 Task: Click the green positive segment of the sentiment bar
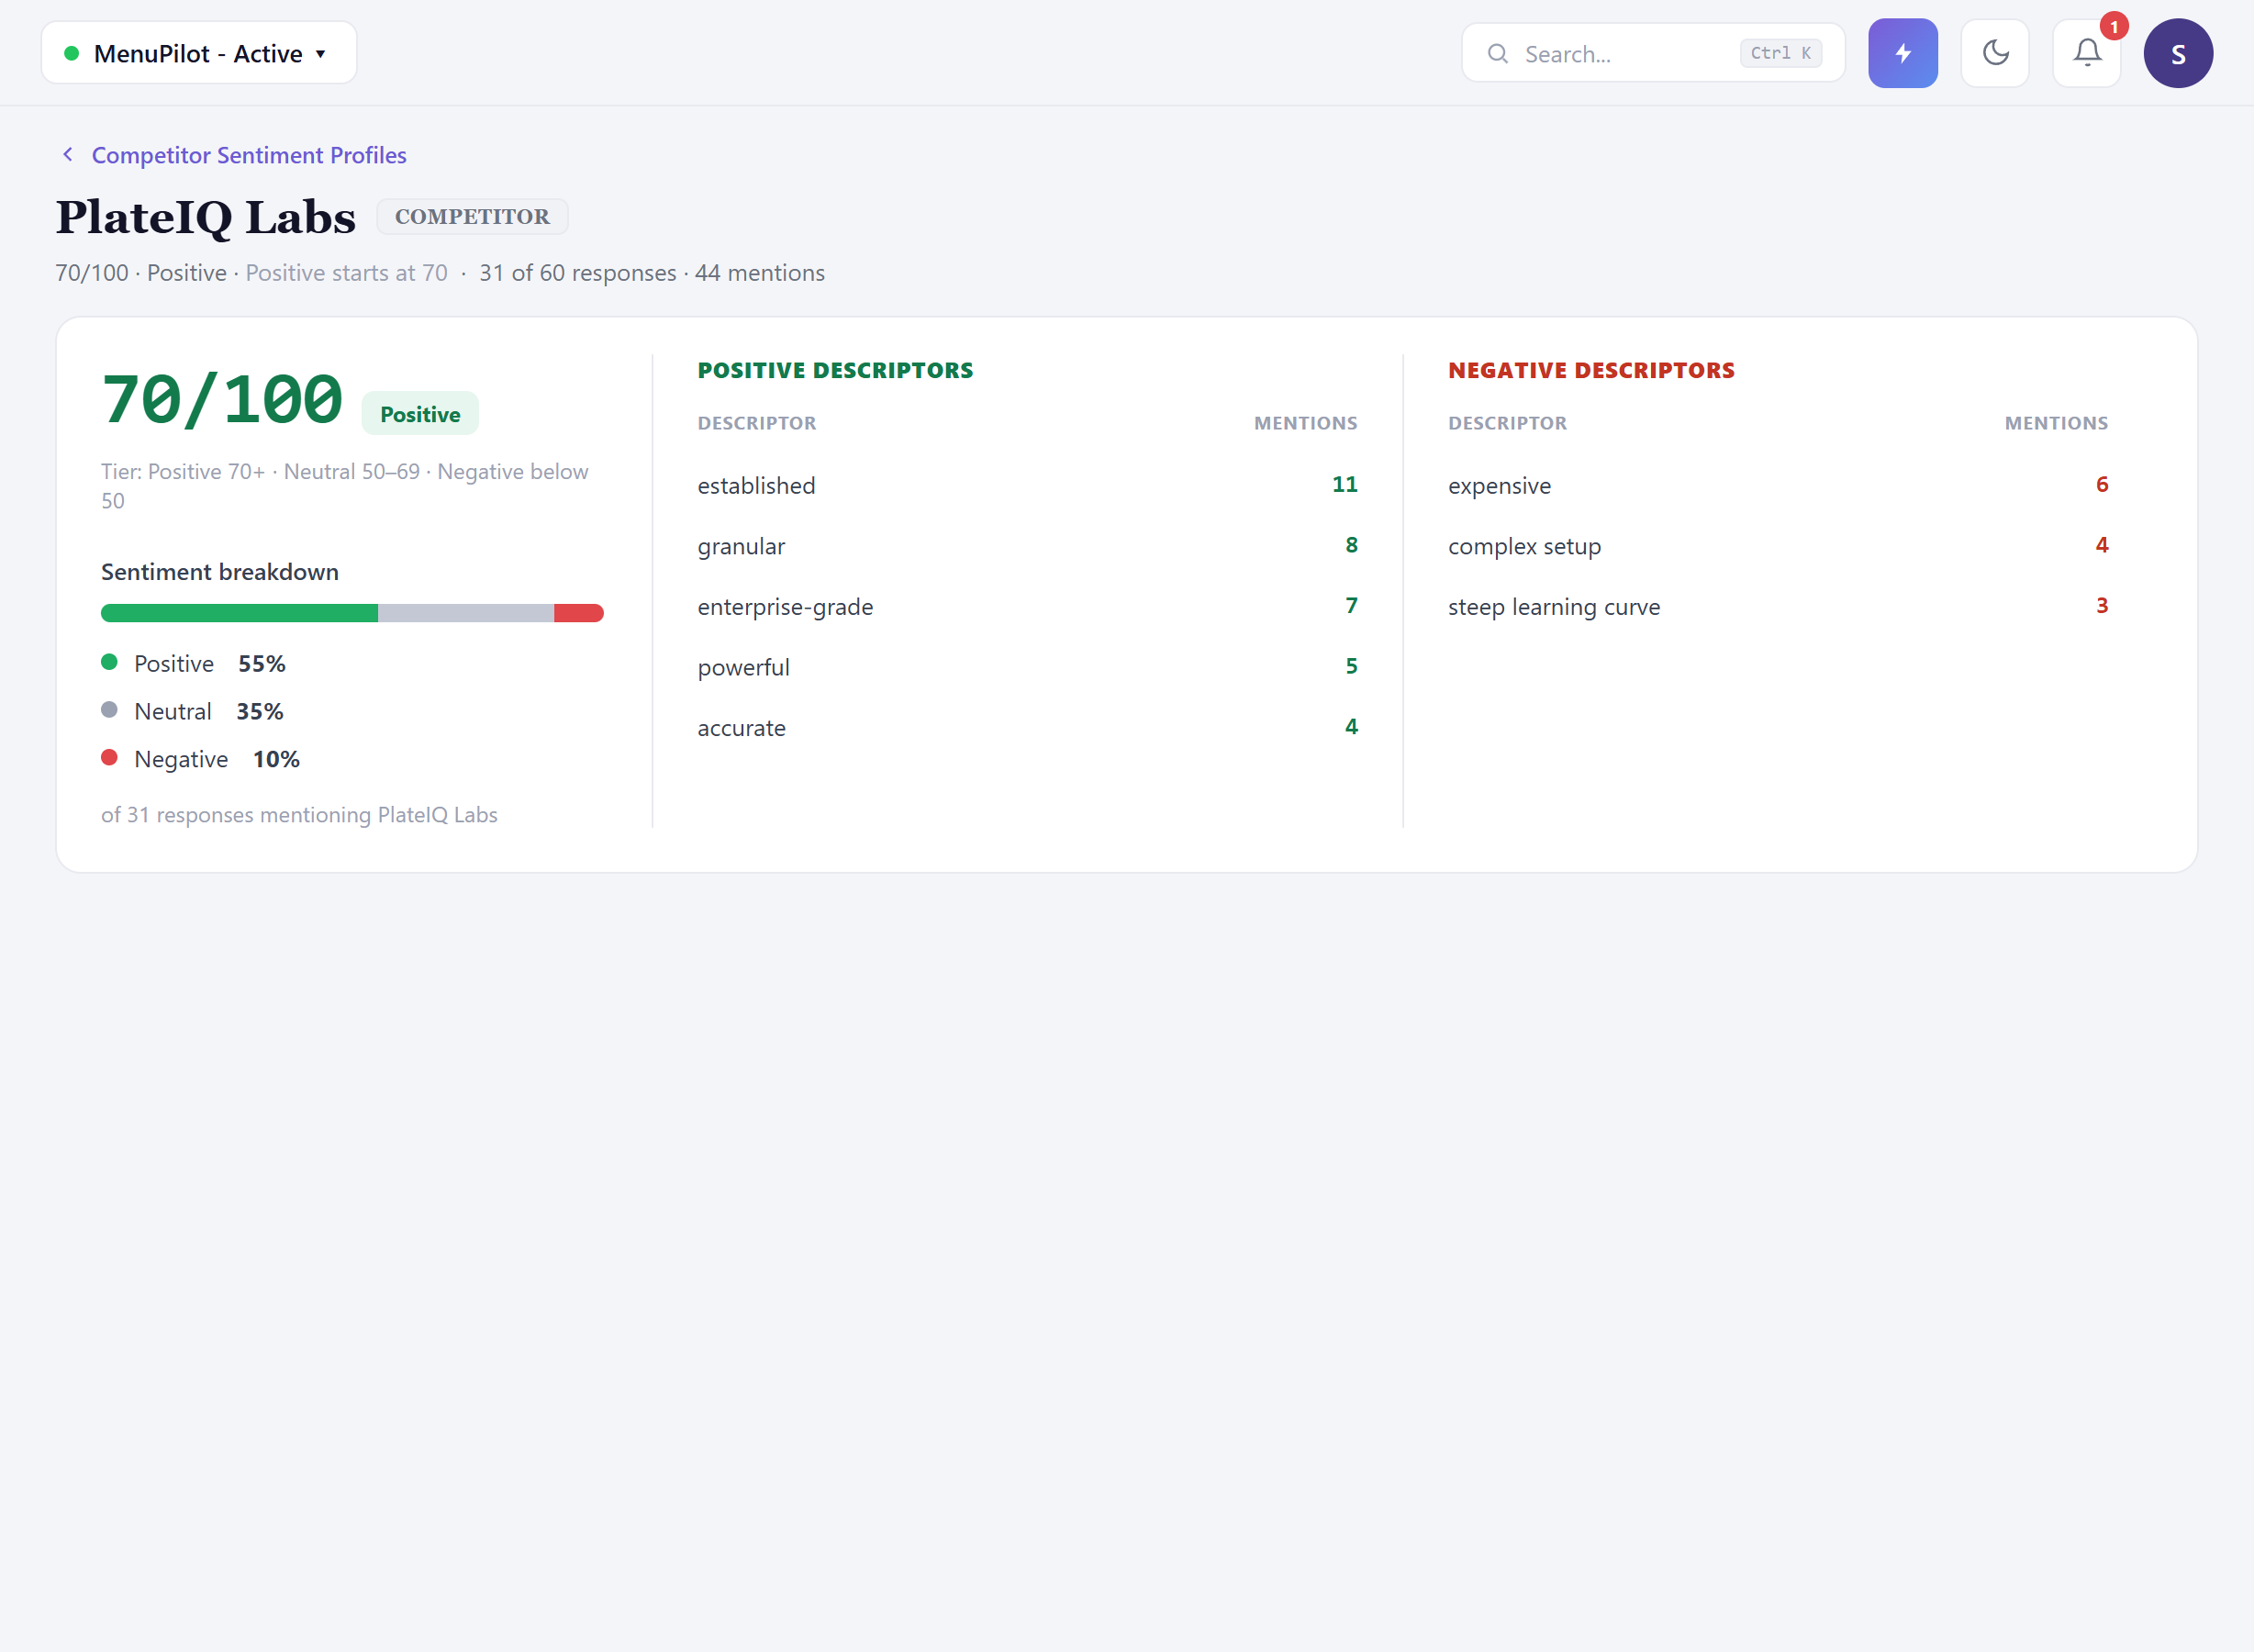pos(239,613)
